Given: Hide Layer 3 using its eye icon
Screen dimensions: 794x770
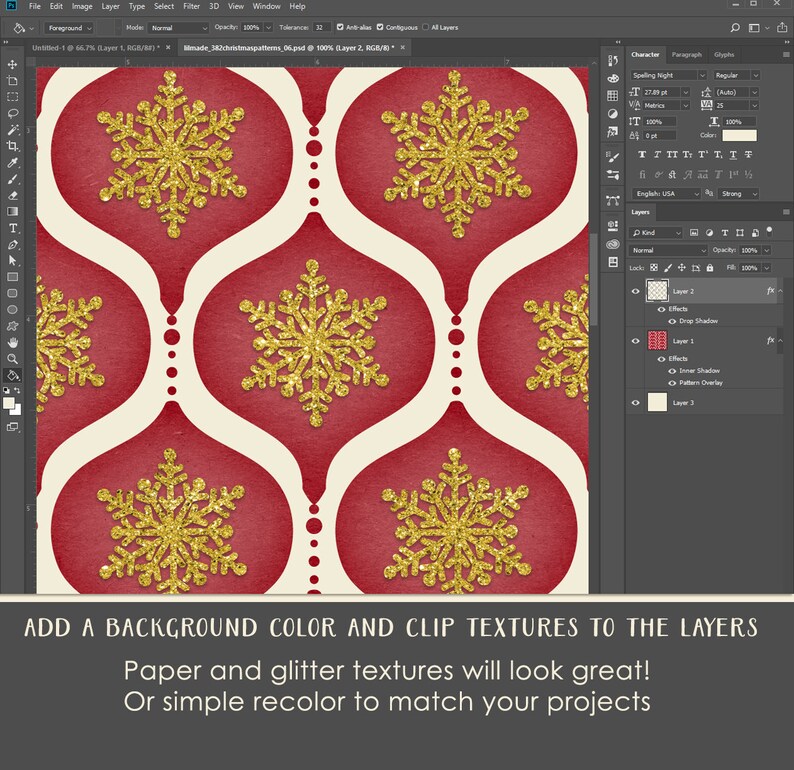Looking at the screenshot, I should point(636,403).
